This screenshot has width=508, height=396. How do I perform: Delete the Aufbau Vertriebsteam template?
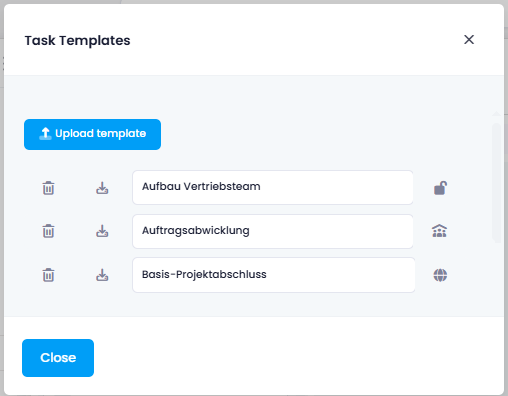click(48, 188)
